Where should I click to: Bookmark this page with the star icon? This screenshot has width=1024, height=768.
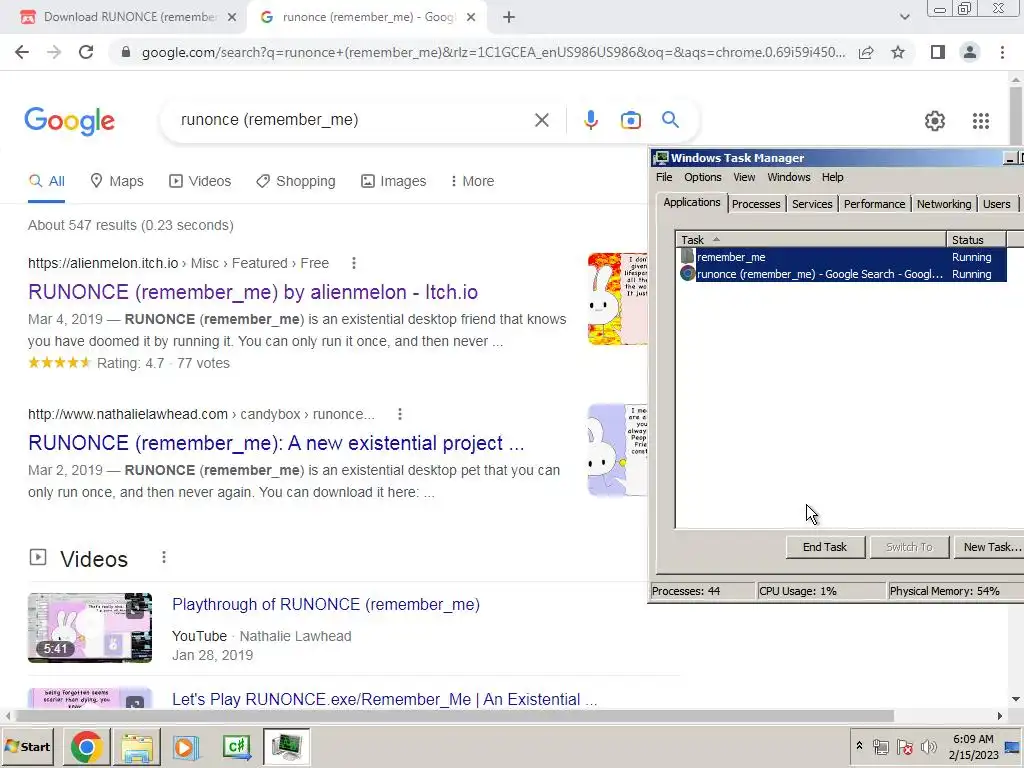pos(898,52)
